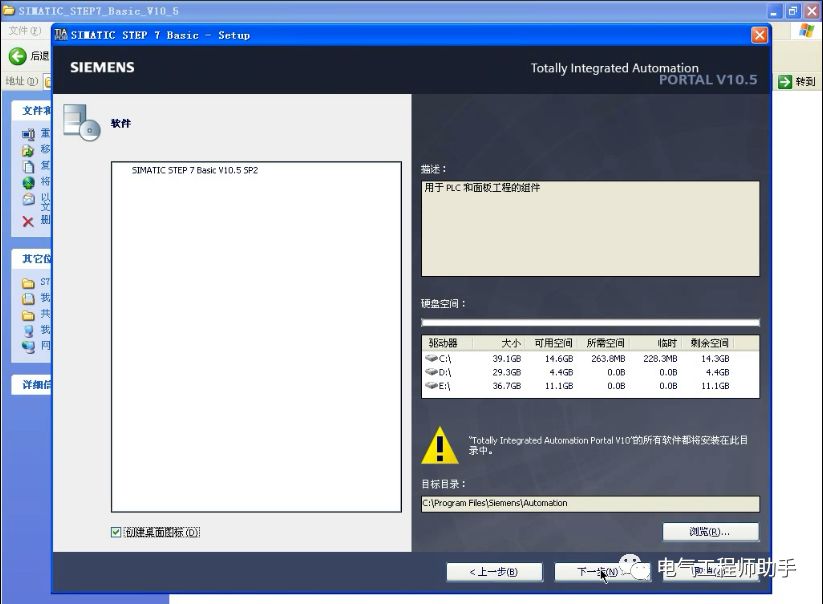Go back with the <上一步(B) button
823x604 pixels.
tap(494, 571)
